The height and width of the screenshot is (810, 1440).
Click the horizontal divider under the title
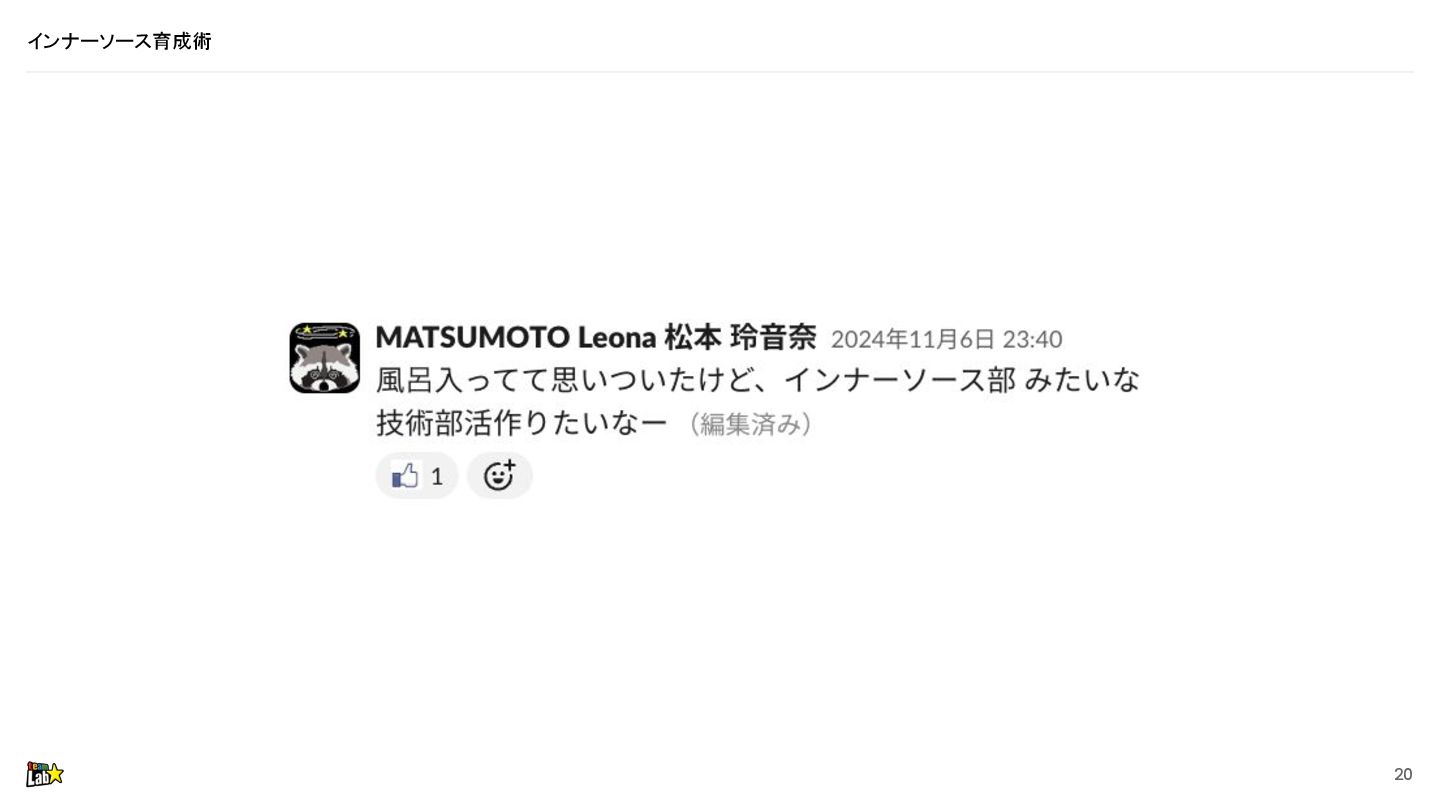tap(720, 72)
